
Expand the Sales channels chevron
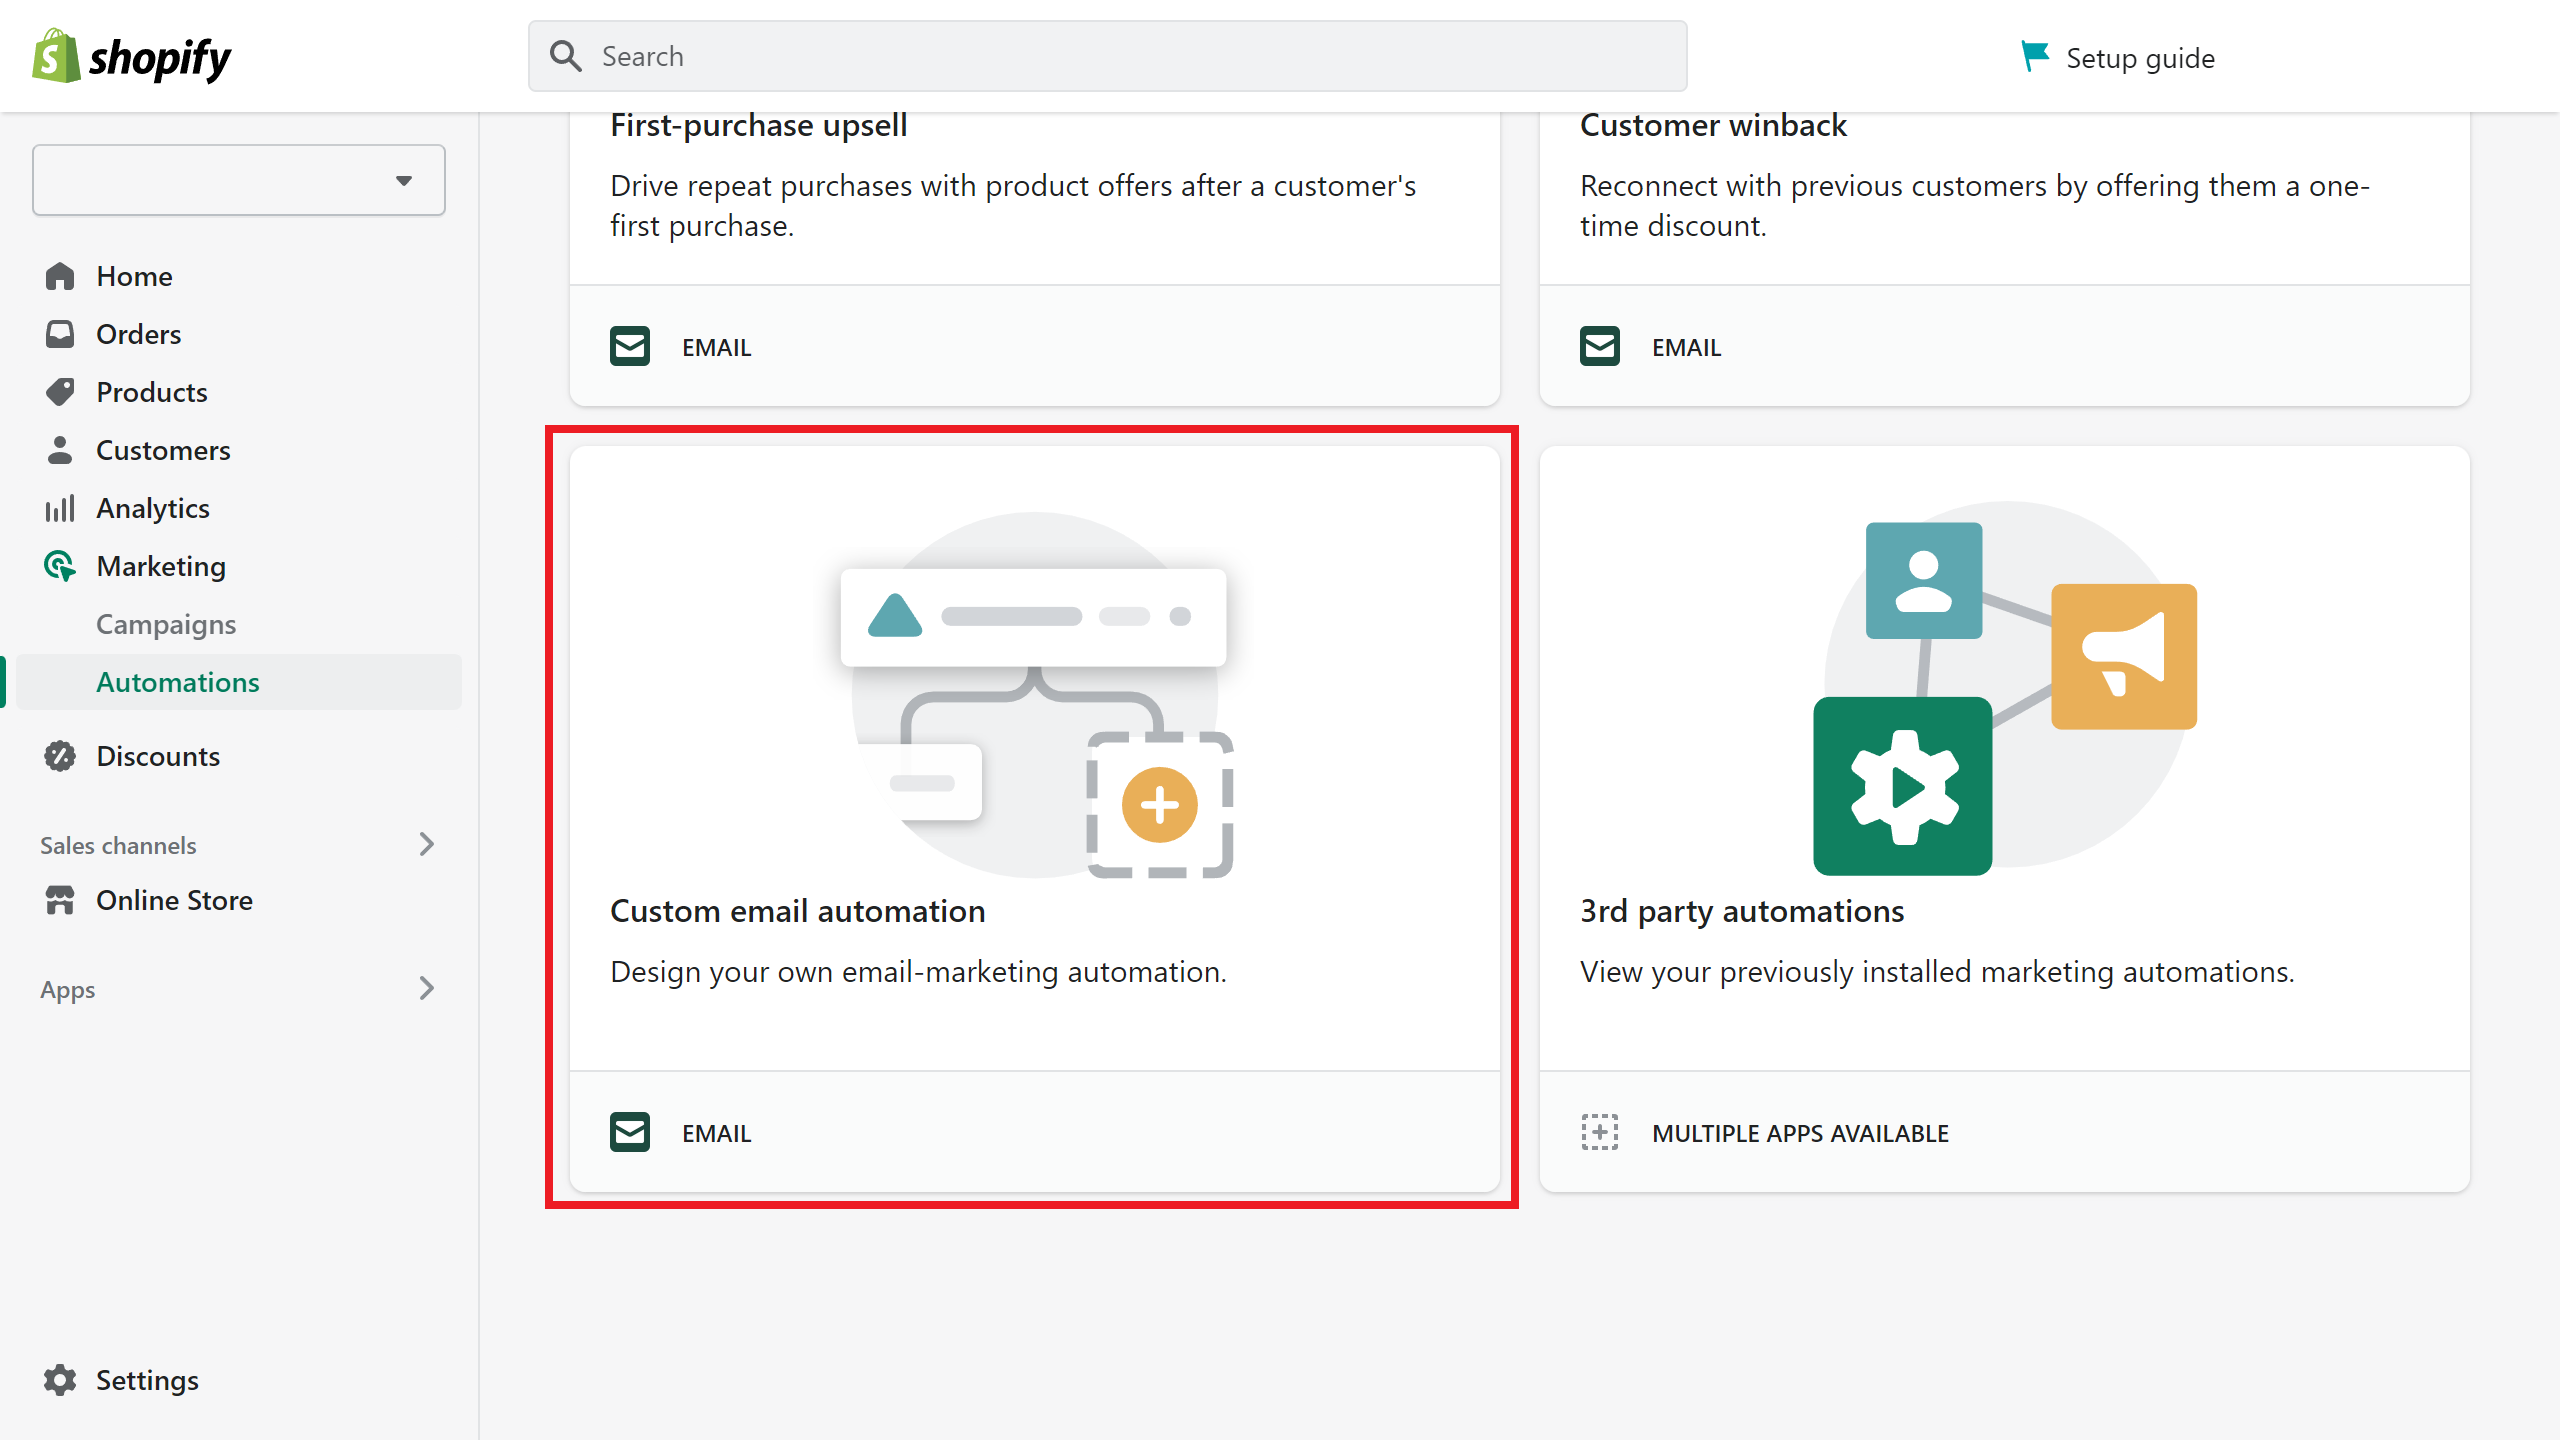pos(427,845)
